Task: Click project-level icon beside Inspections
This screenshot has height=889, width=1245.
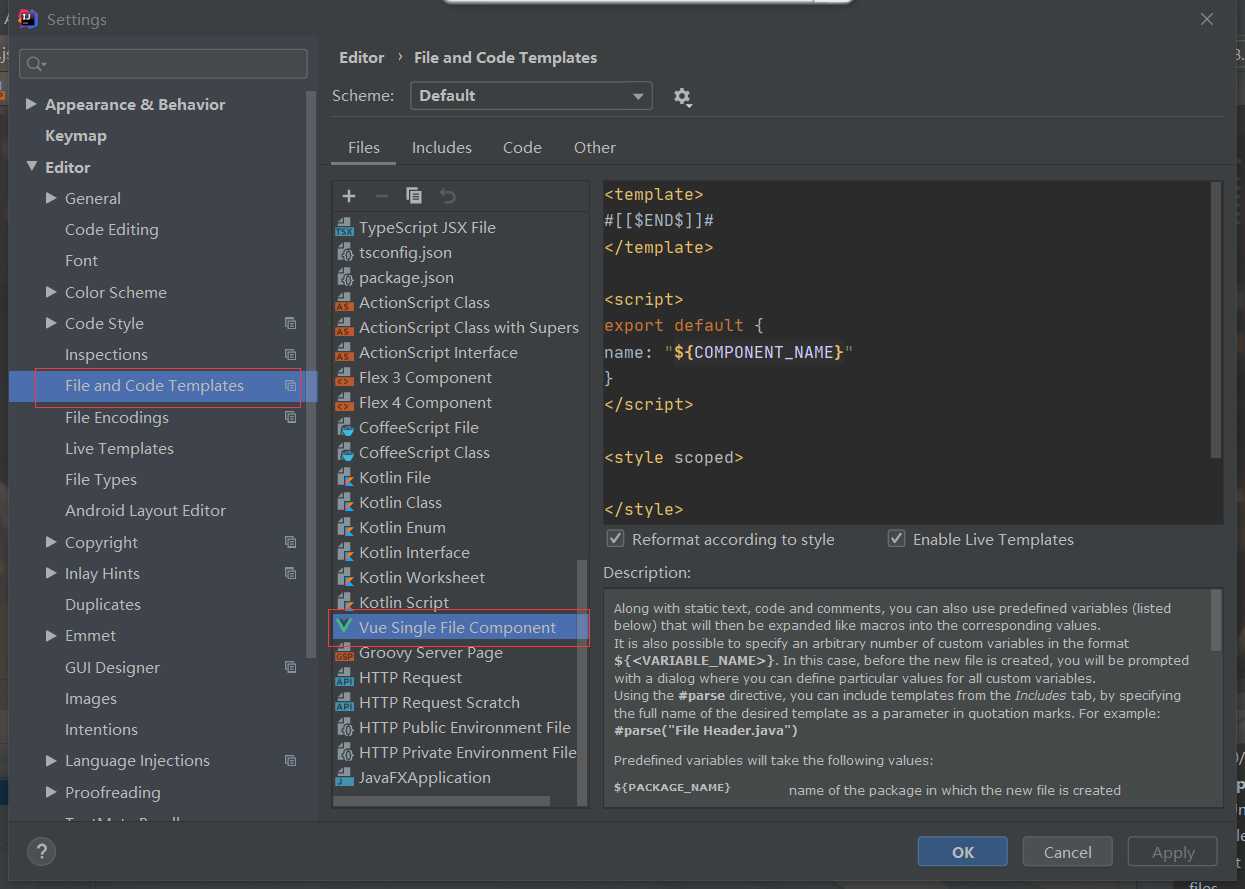Action: coord(290,354)
